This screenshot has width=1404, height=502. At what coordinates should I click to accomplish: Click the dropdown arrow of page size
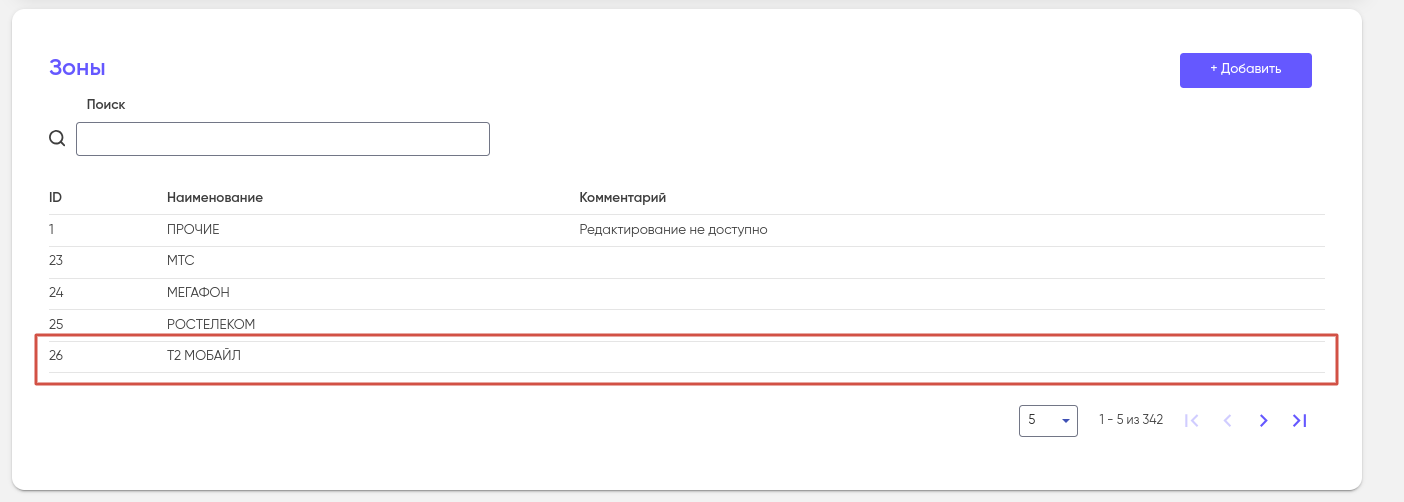(x=1065, y=422)
